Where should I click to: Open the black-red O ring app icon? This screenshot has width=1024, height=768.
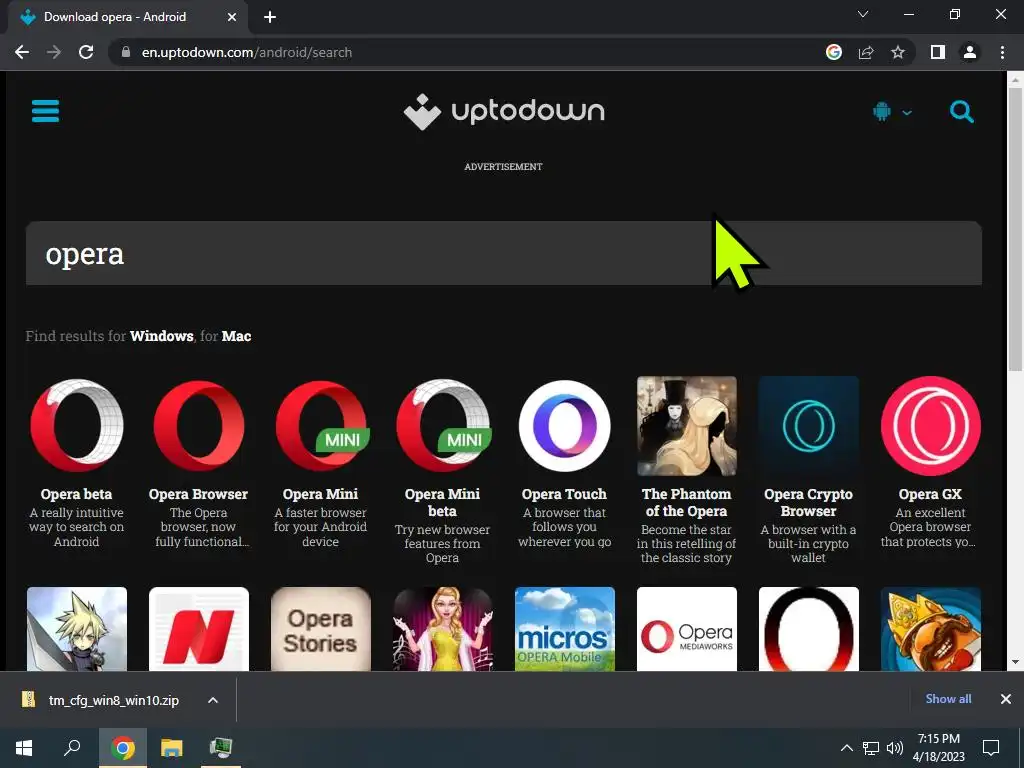[x=808, y=629]
